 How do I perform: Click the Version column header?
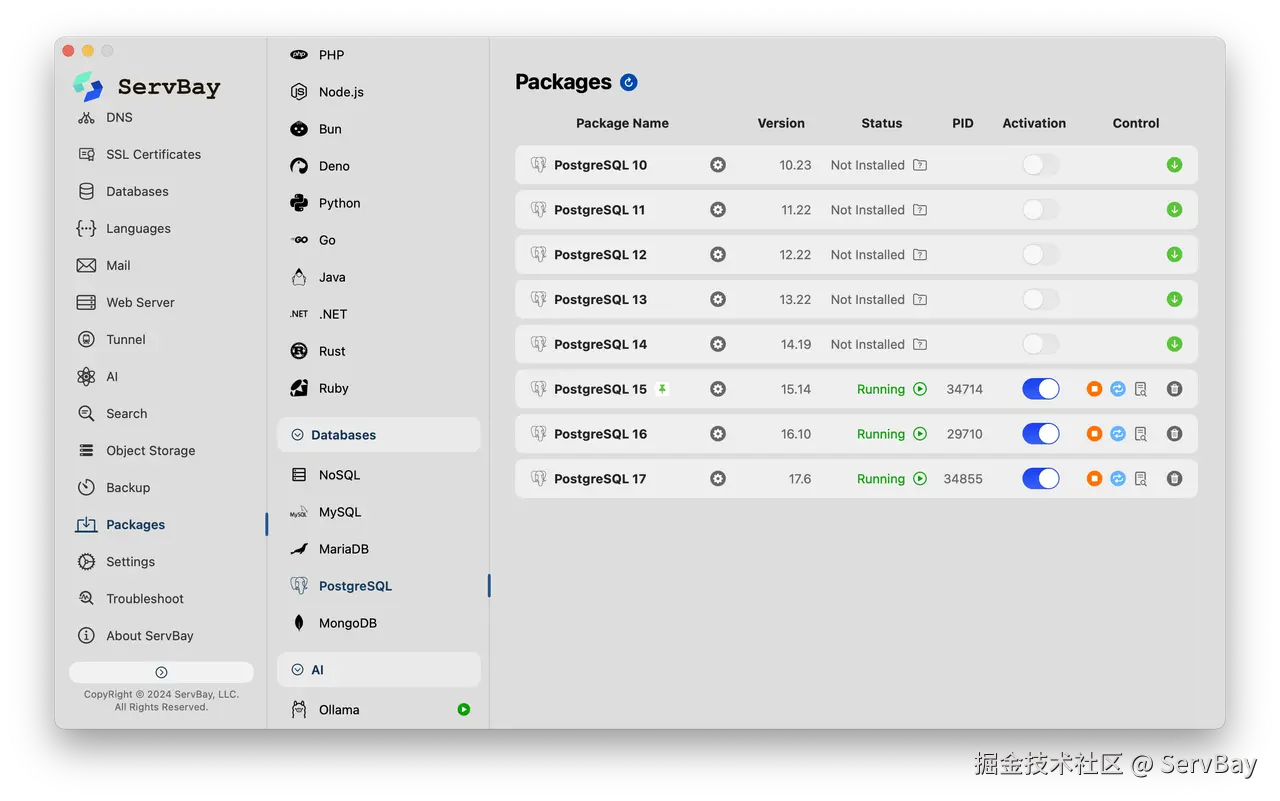[x=781, y=123]
